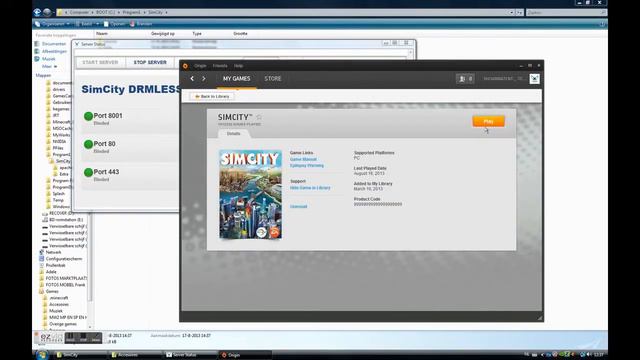Click the Explorer search field
Image resolution: width=640 pixels, height=360 pixels.
point(566,13)
